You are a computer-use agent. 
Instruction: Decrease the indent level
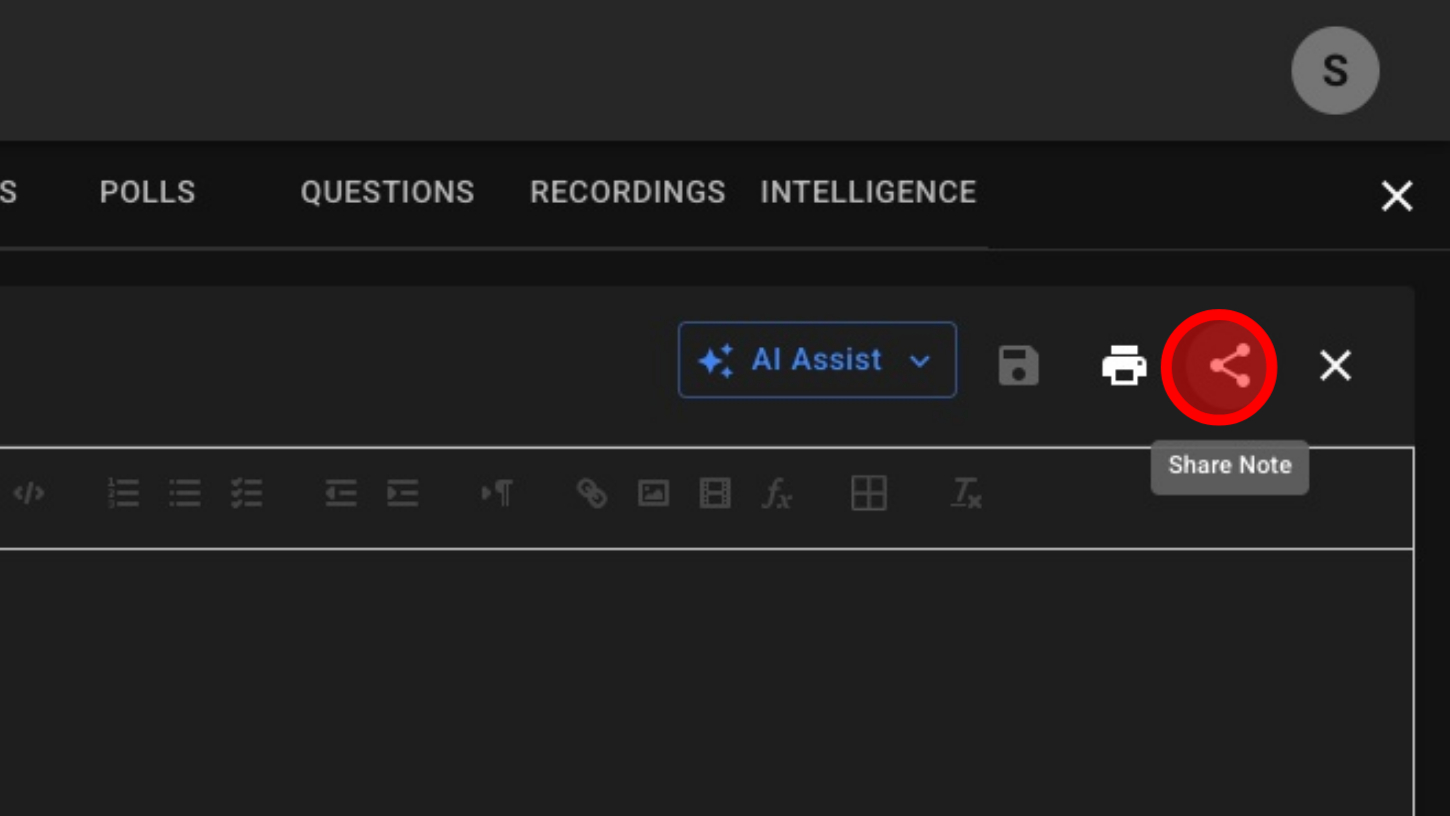pyautogui.click(x=341, y=493)
